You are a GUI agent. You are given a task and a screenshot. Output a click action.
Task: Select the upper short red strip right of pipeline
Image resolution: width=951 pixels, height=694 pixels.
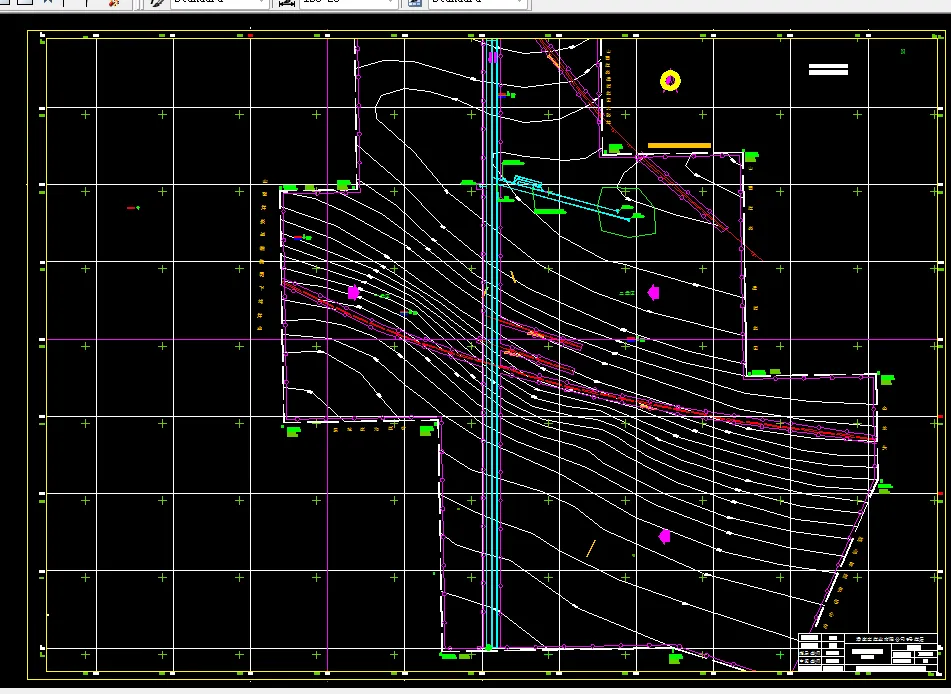pyautogui.click(x=540, y=334)
